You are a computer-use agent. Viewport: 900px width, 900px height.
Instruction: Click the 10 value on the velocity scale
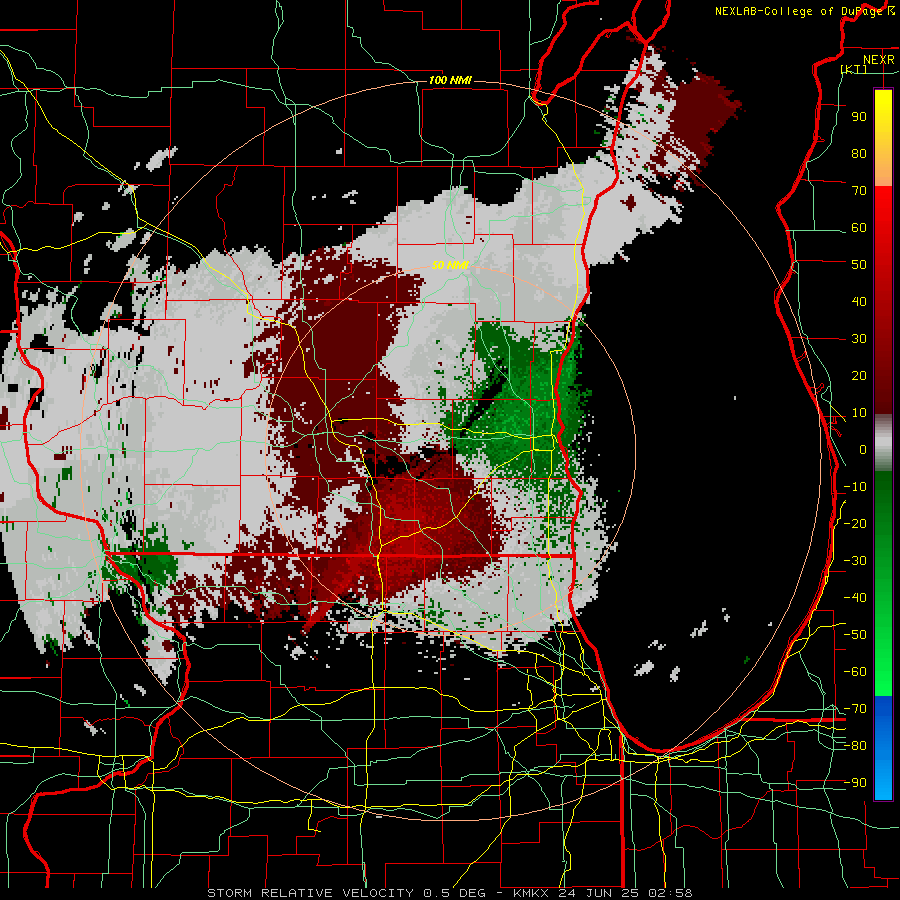pos(859,413)
